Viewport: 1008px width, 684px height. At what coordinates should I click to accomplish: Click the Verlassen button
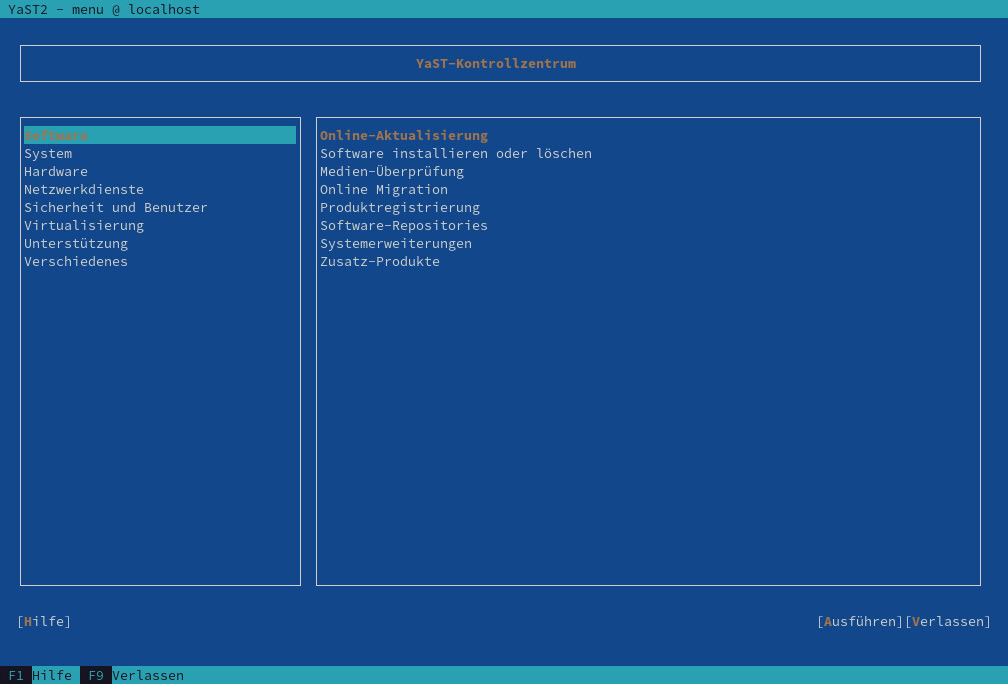click(948, 621)
